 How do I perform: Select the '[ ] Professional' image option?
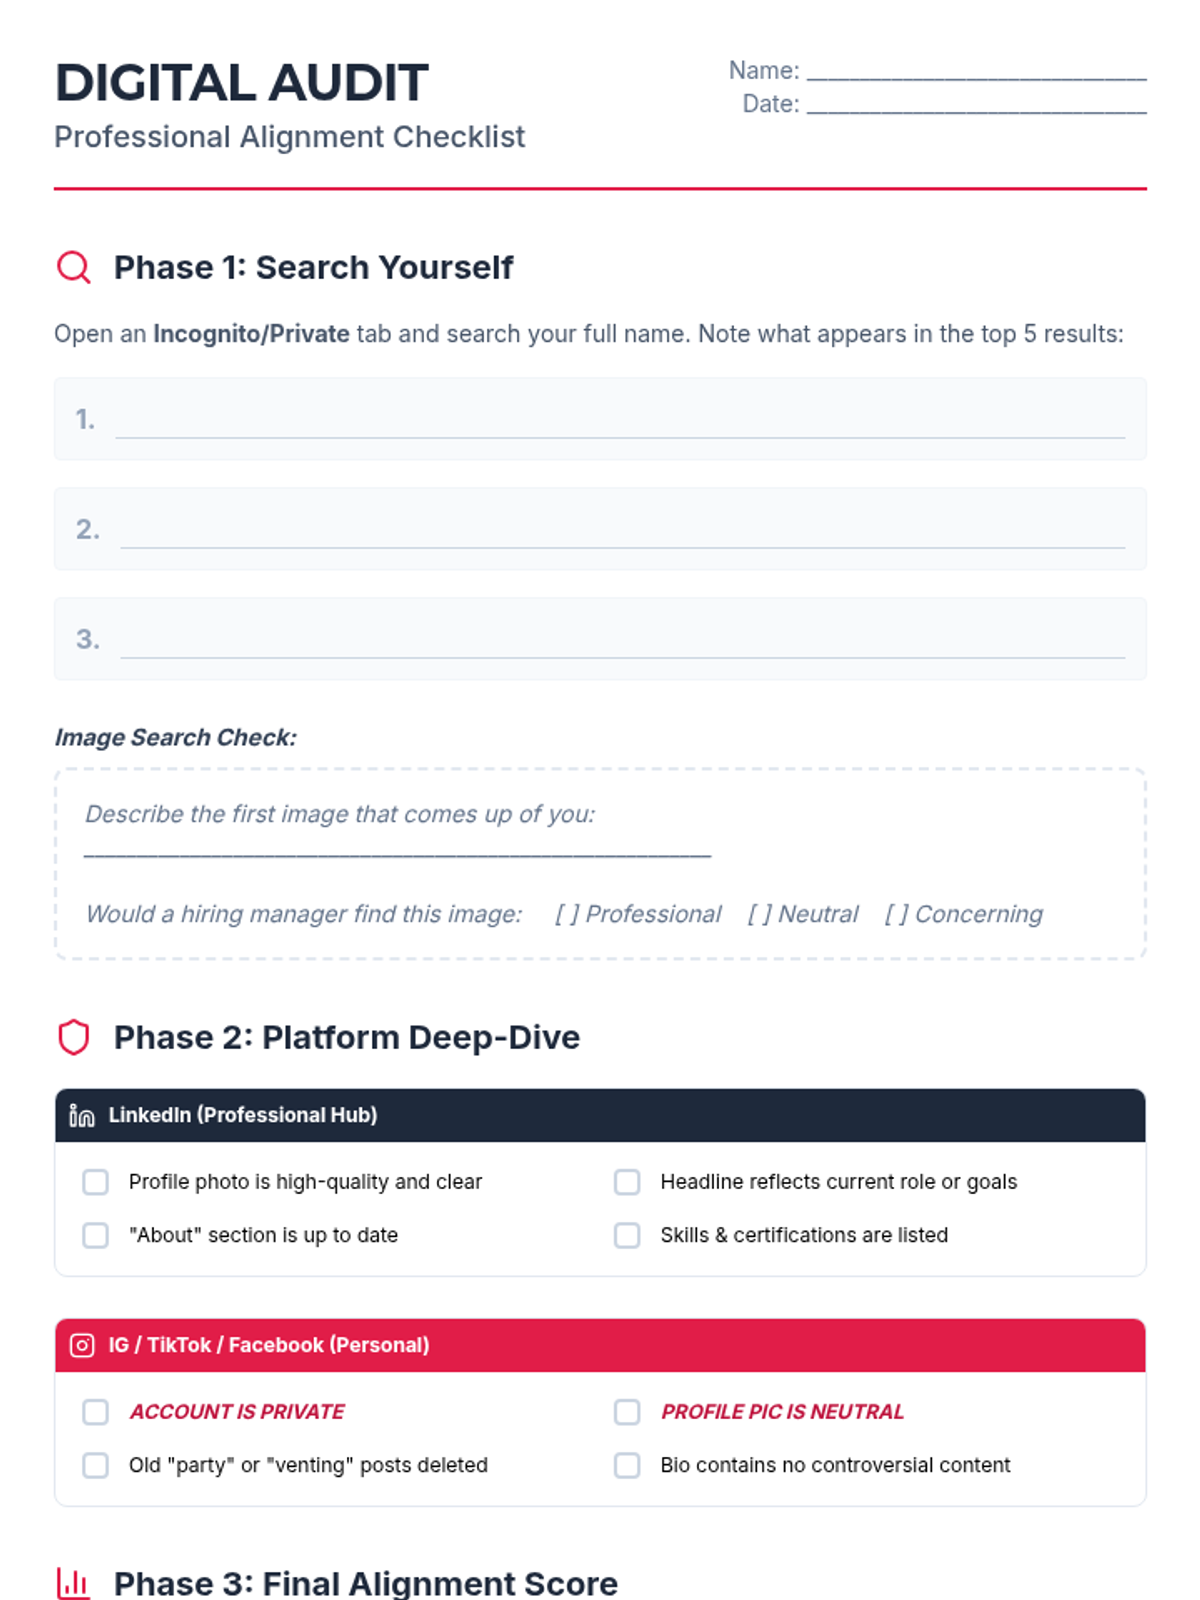click(638, 914)
